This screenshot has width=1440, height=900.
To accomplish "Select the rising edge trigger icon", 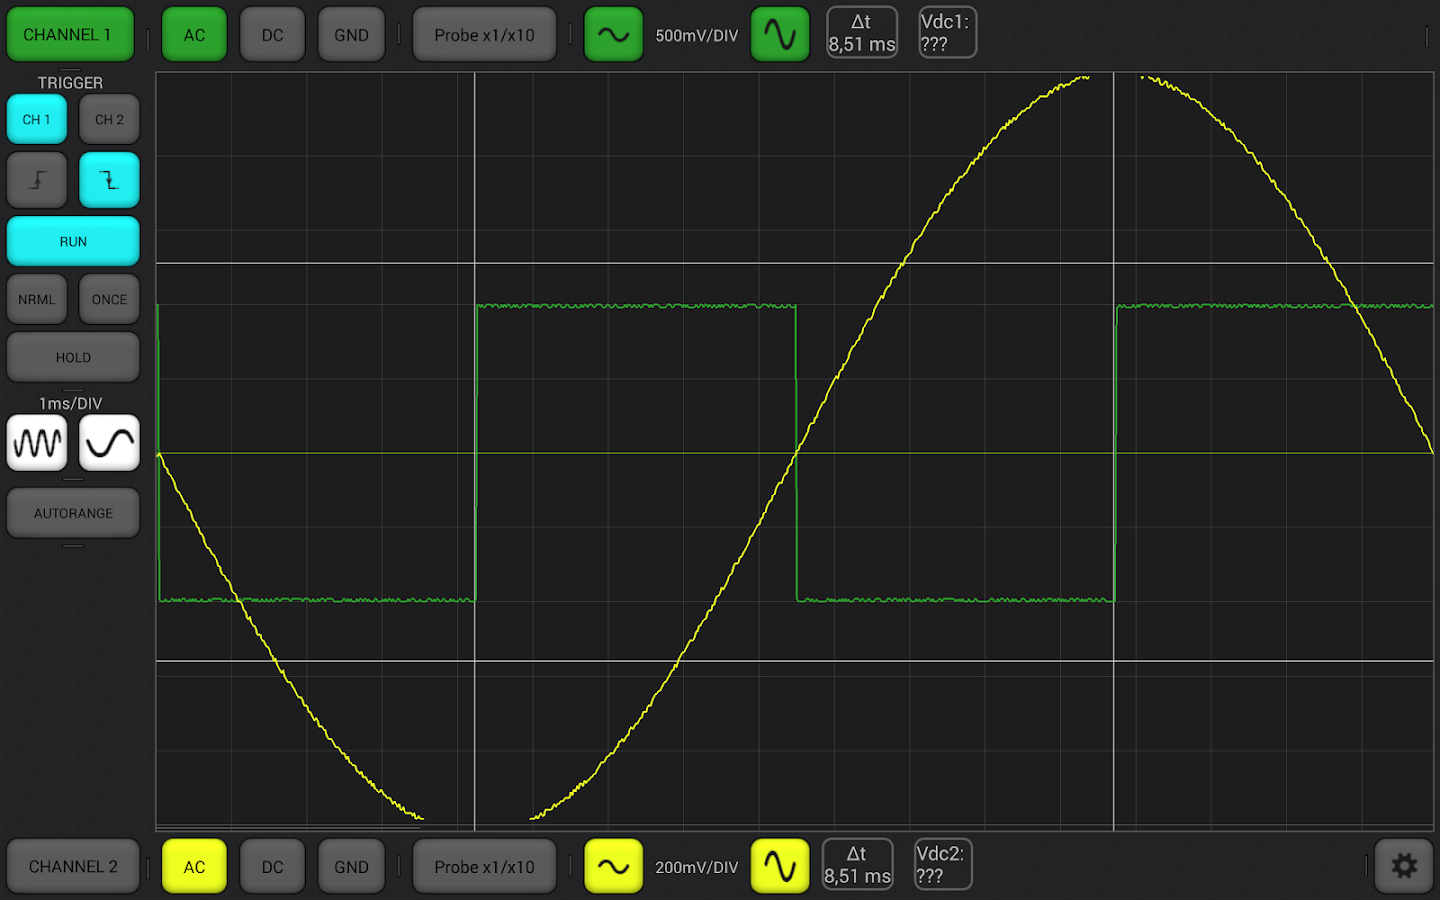I will [x=37, y=180].
